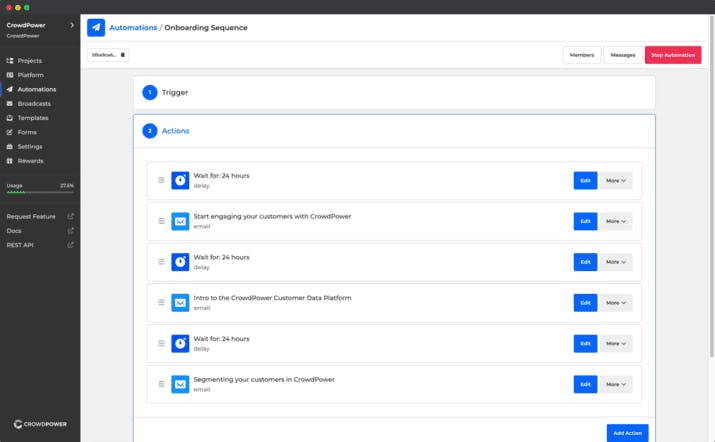Go to Broadcasts in the sidebar

(34, 104)
